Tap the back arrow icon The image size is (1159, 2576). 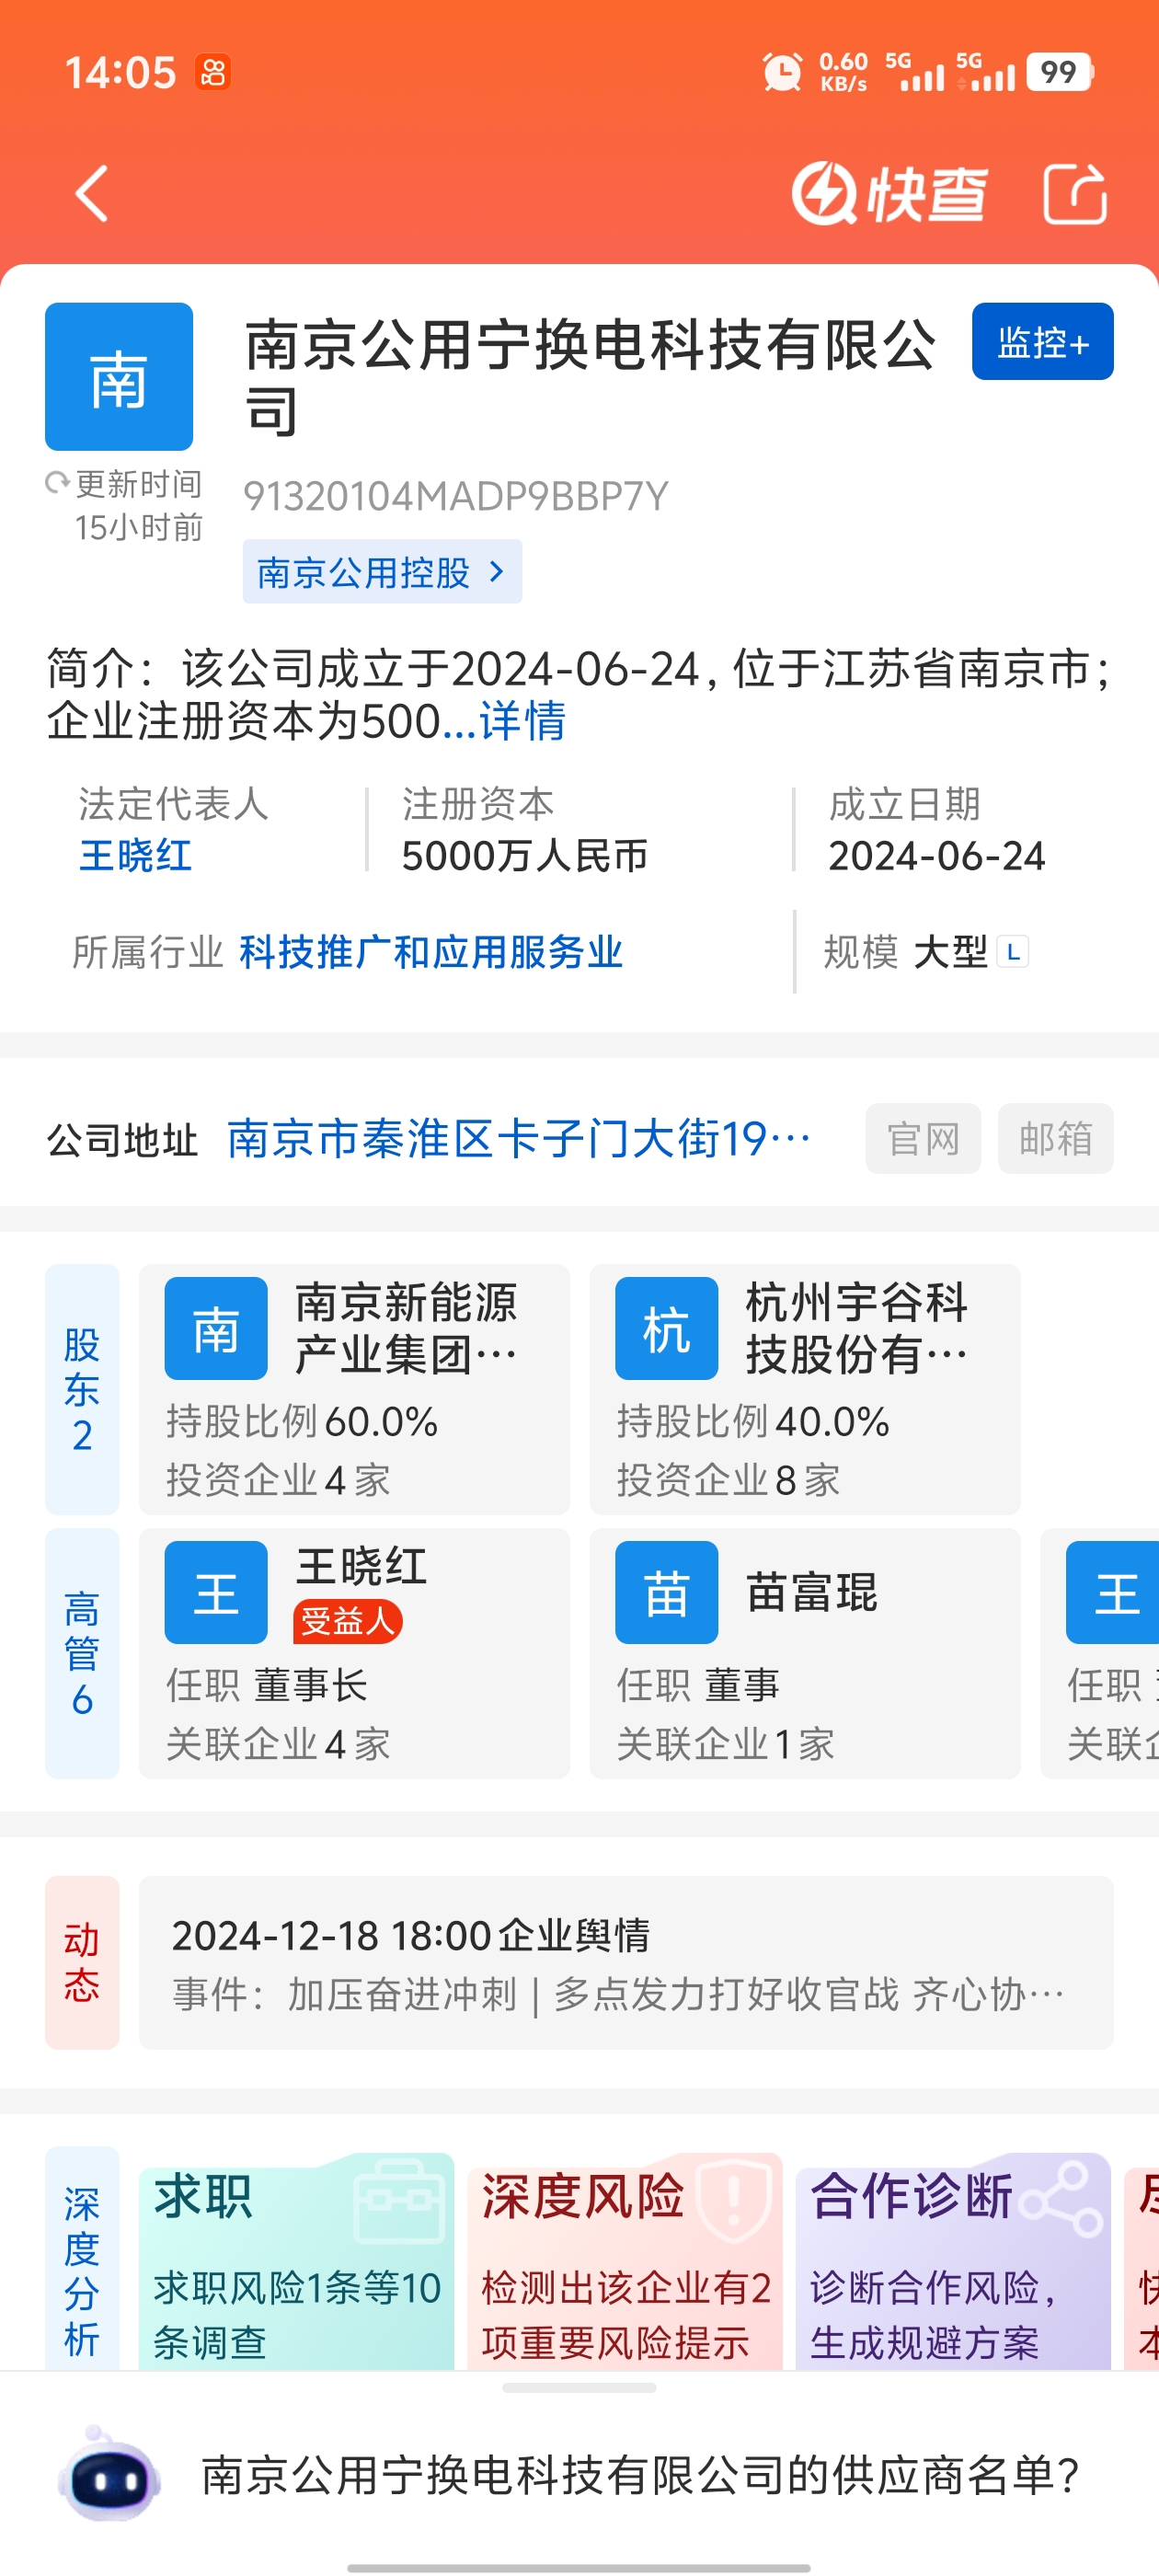click(x=92, y=193)
